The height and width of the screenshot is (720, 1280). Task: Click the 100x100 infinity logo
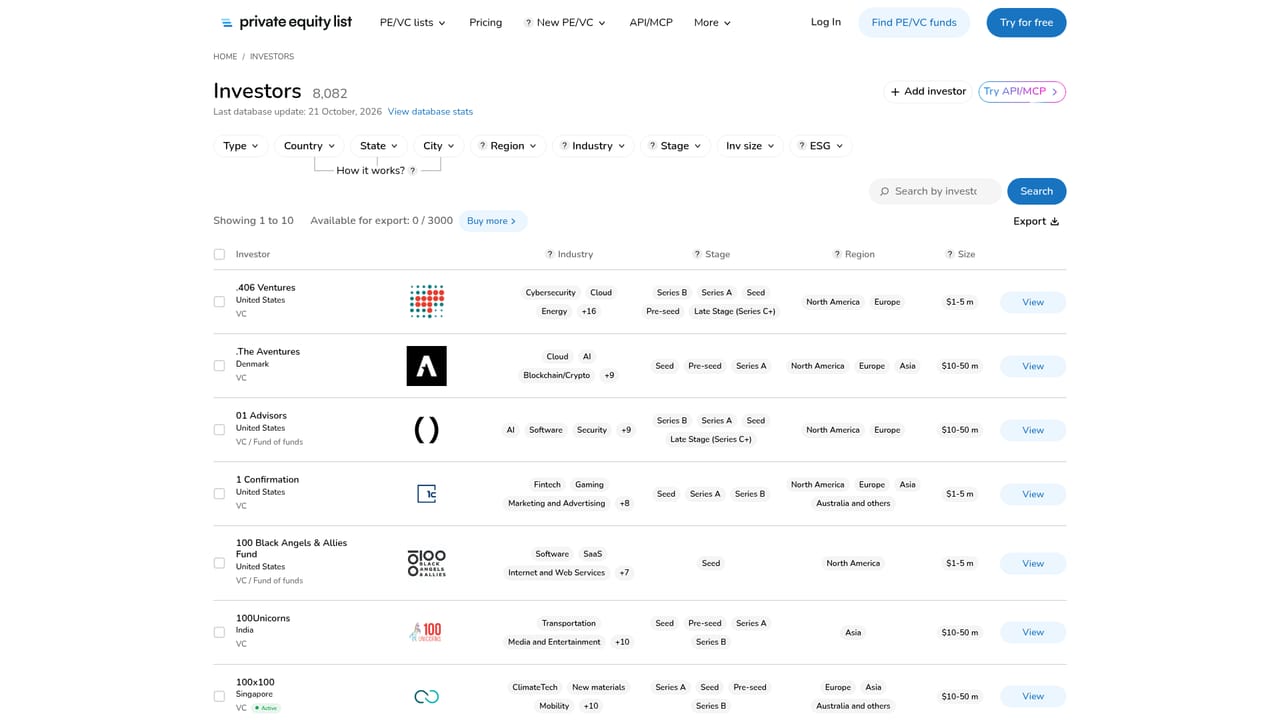426,696
